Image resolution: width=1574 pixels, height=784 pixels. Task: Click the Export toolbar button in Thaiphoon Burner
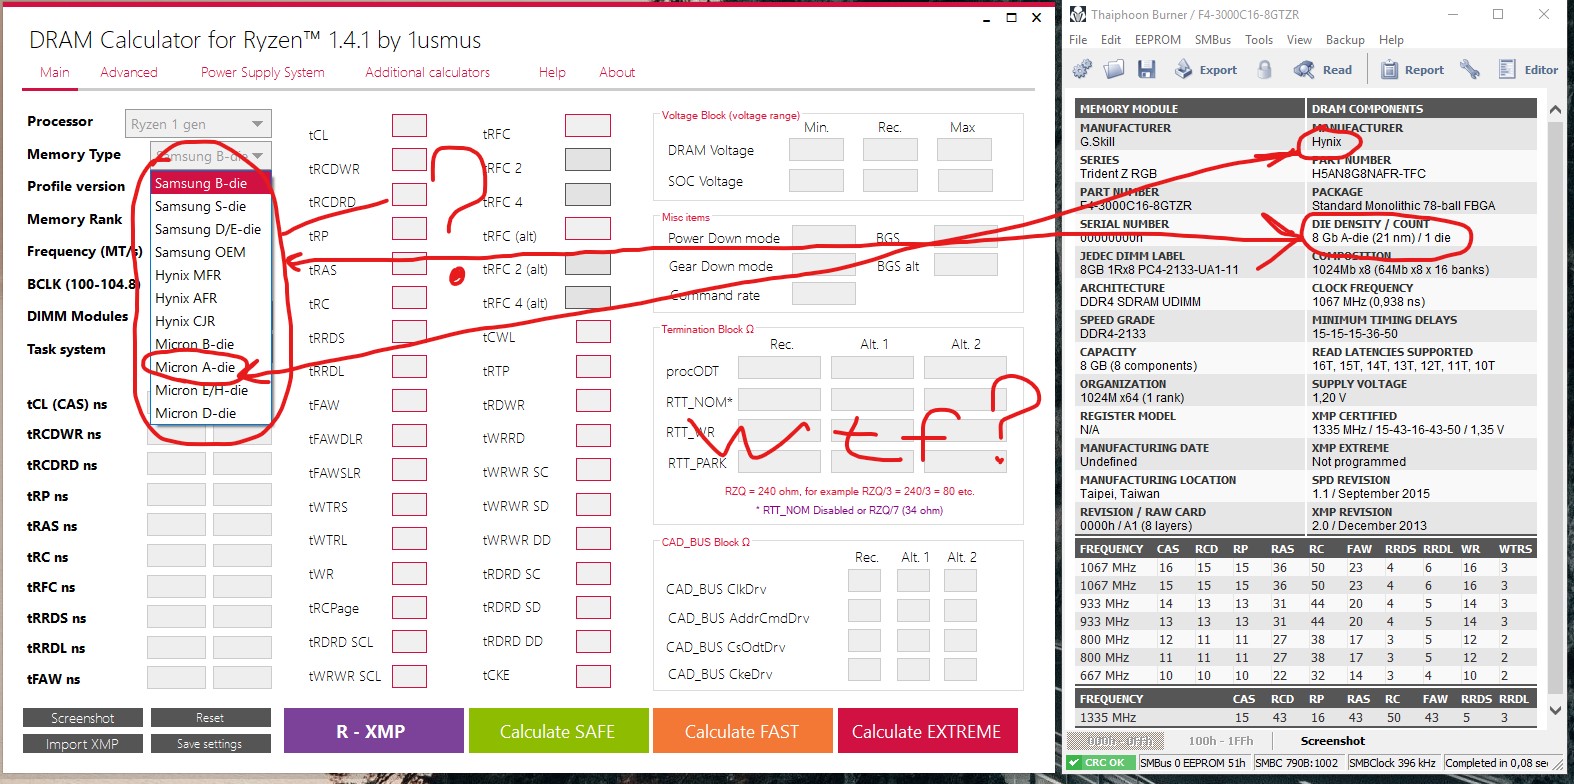(1205, 69)
